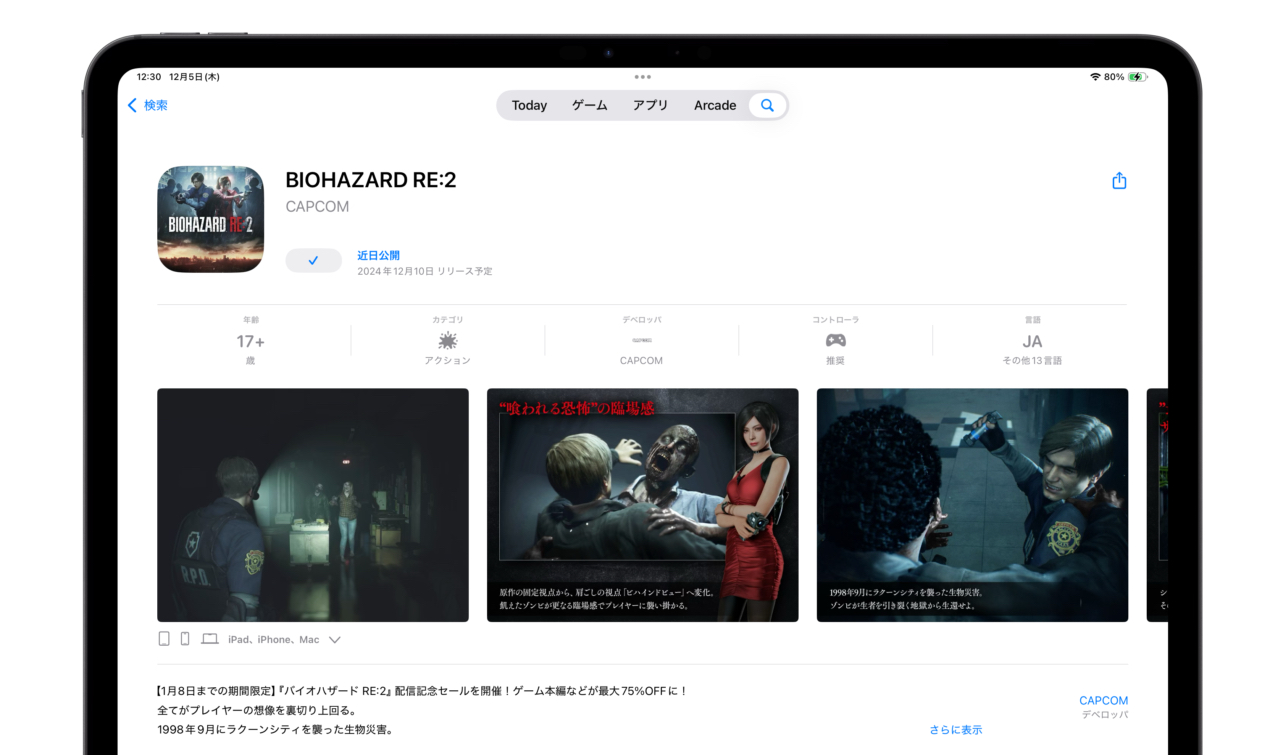Tap the back chevron beside 検索
This screenshot has height=755, width=1280.
132,105
